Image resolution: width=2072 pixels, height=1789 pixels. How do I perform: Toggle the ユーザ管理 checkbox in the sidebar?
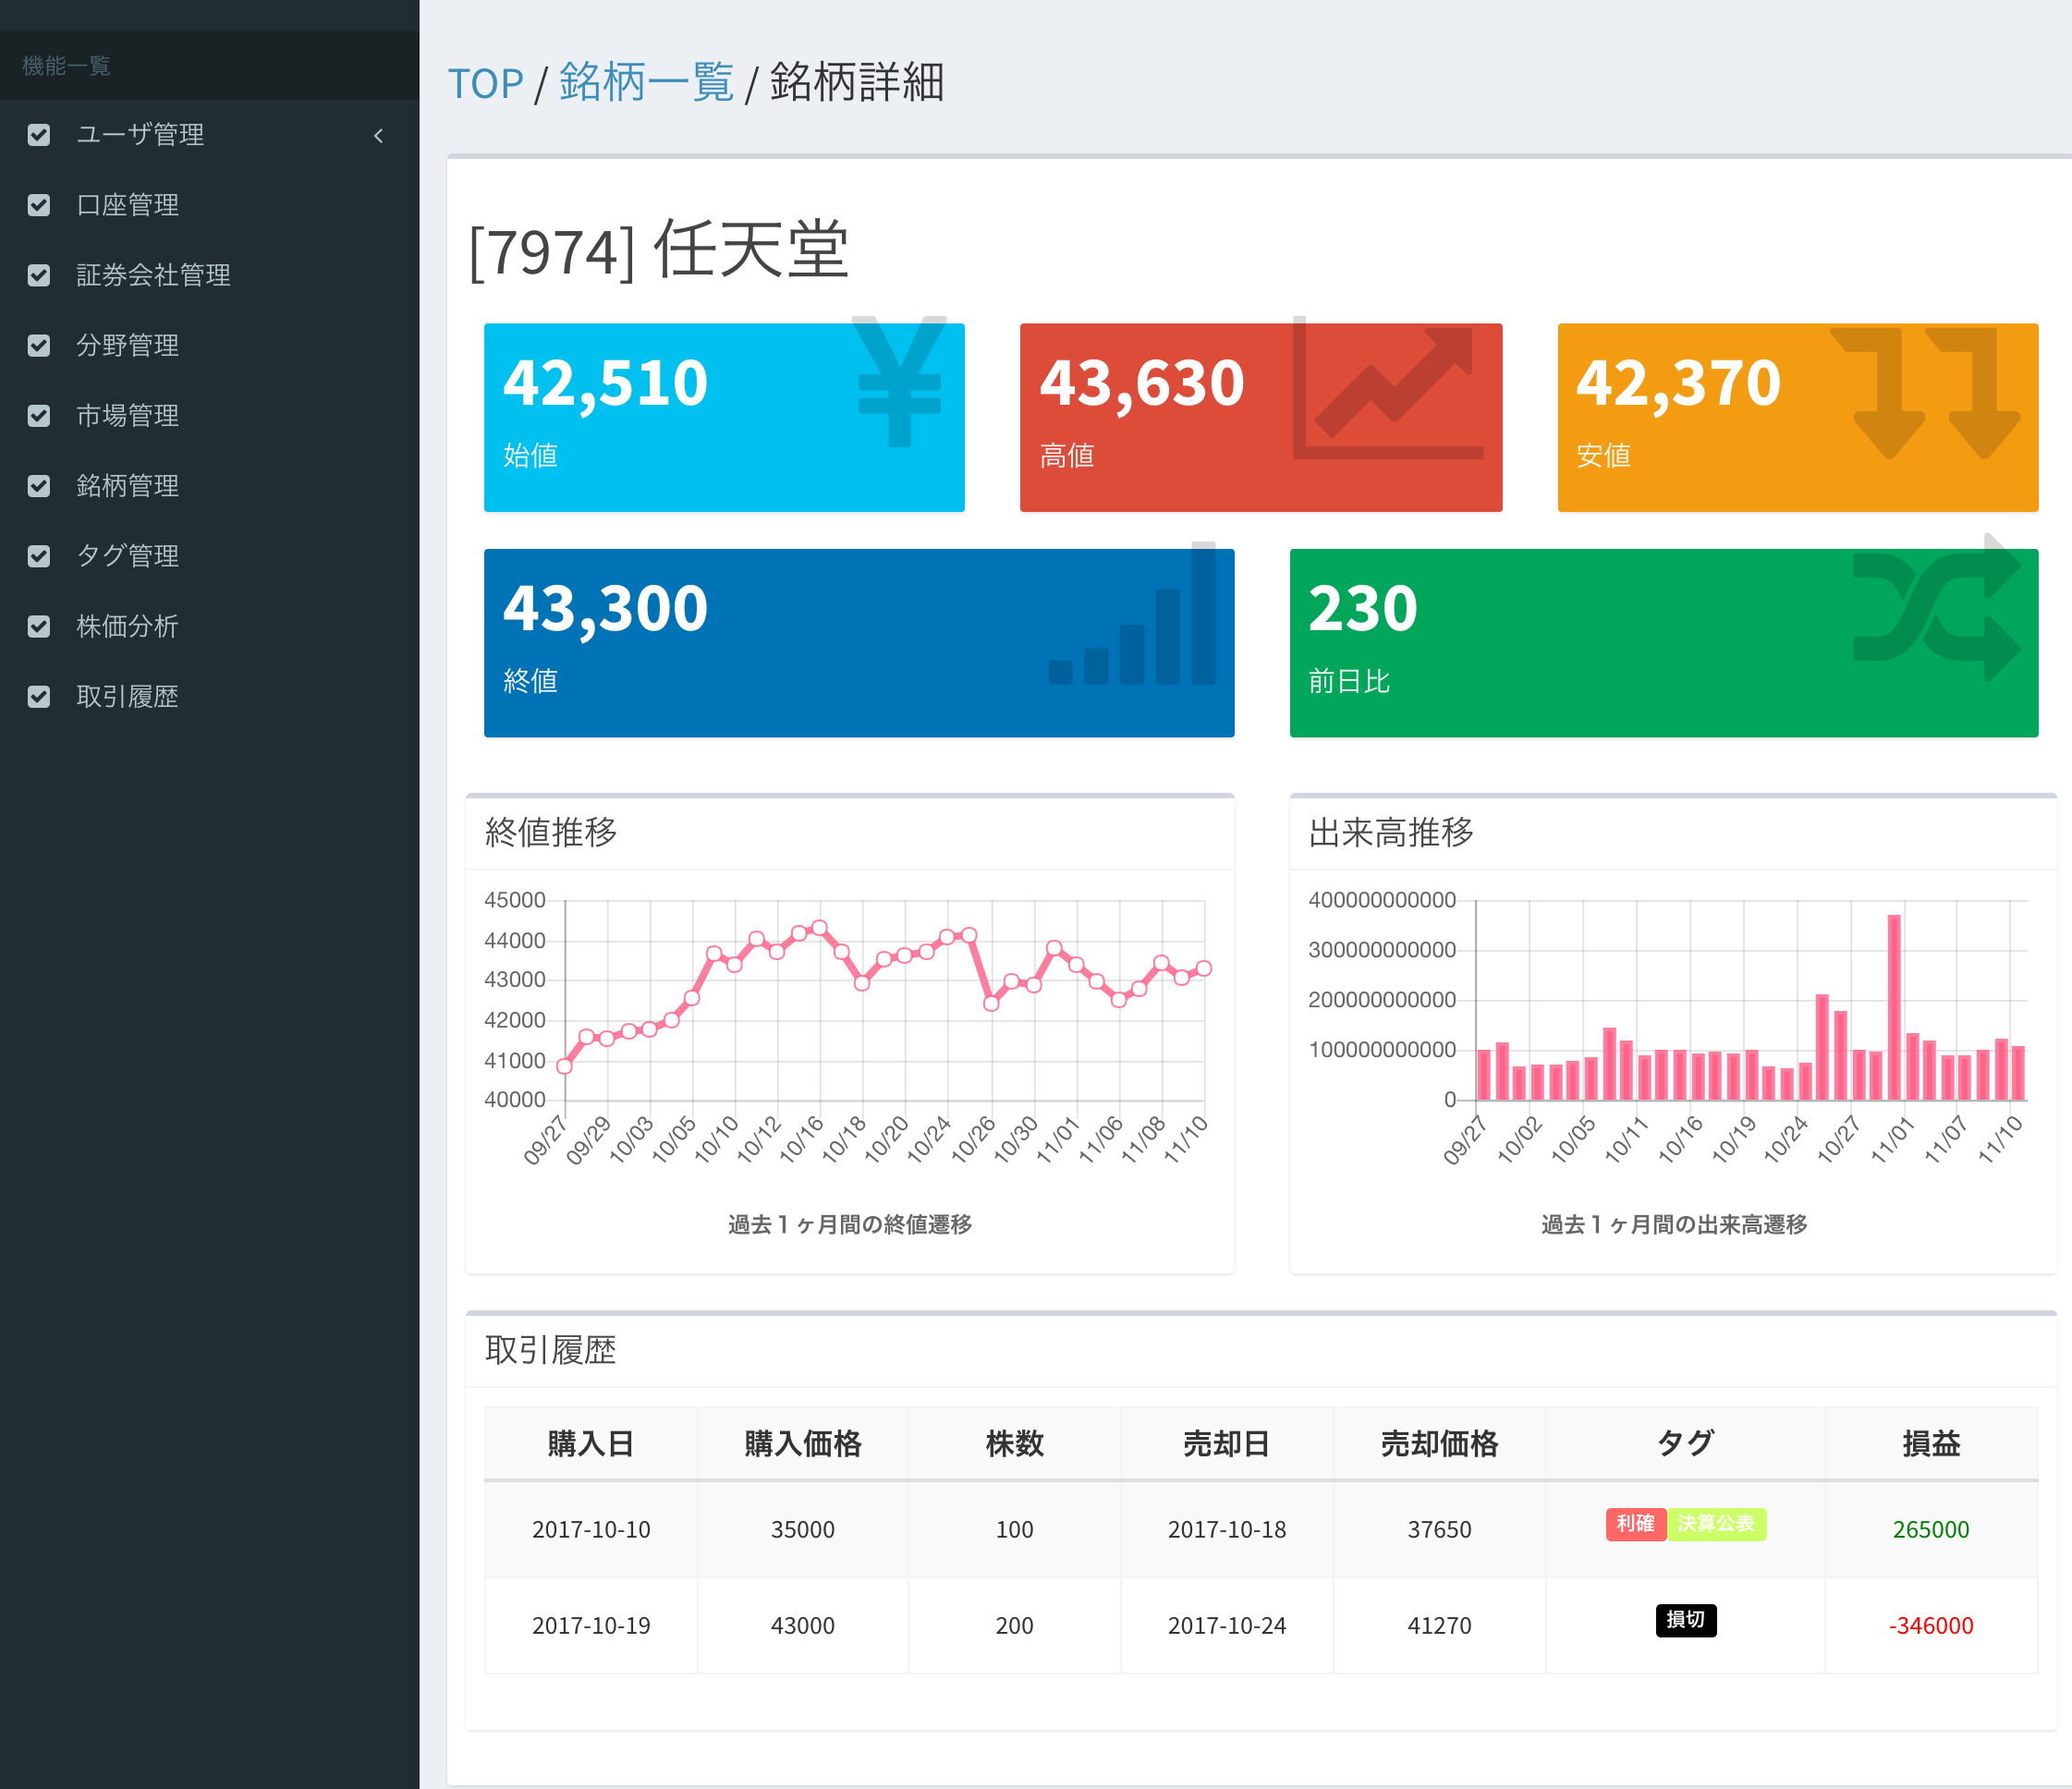pos(39,135)
